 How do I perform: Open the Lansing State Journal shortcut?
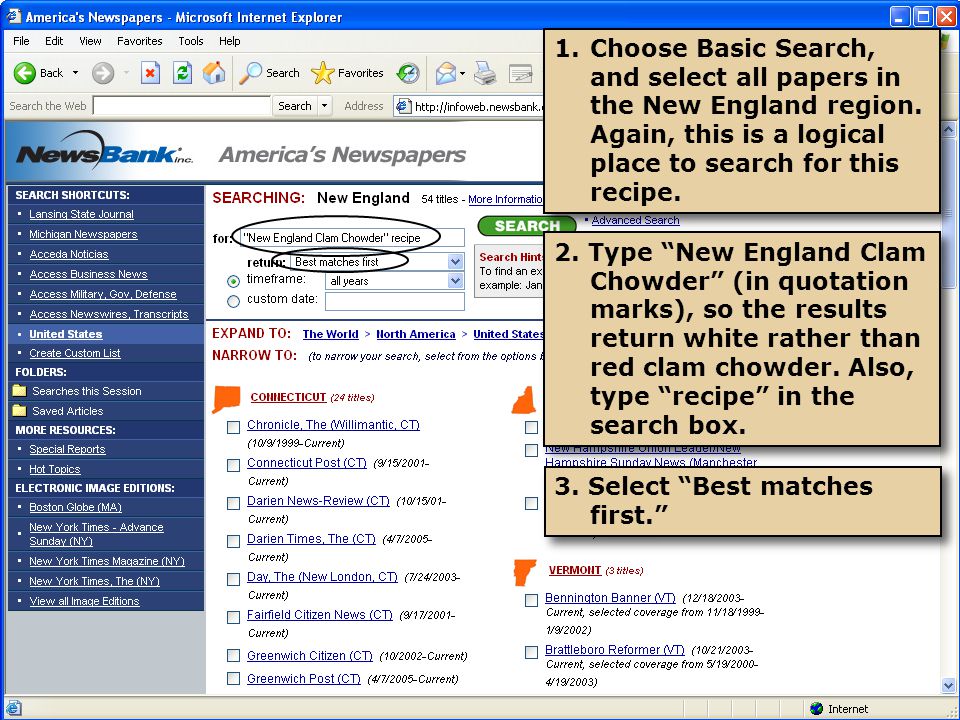click(x=81, y=214)
